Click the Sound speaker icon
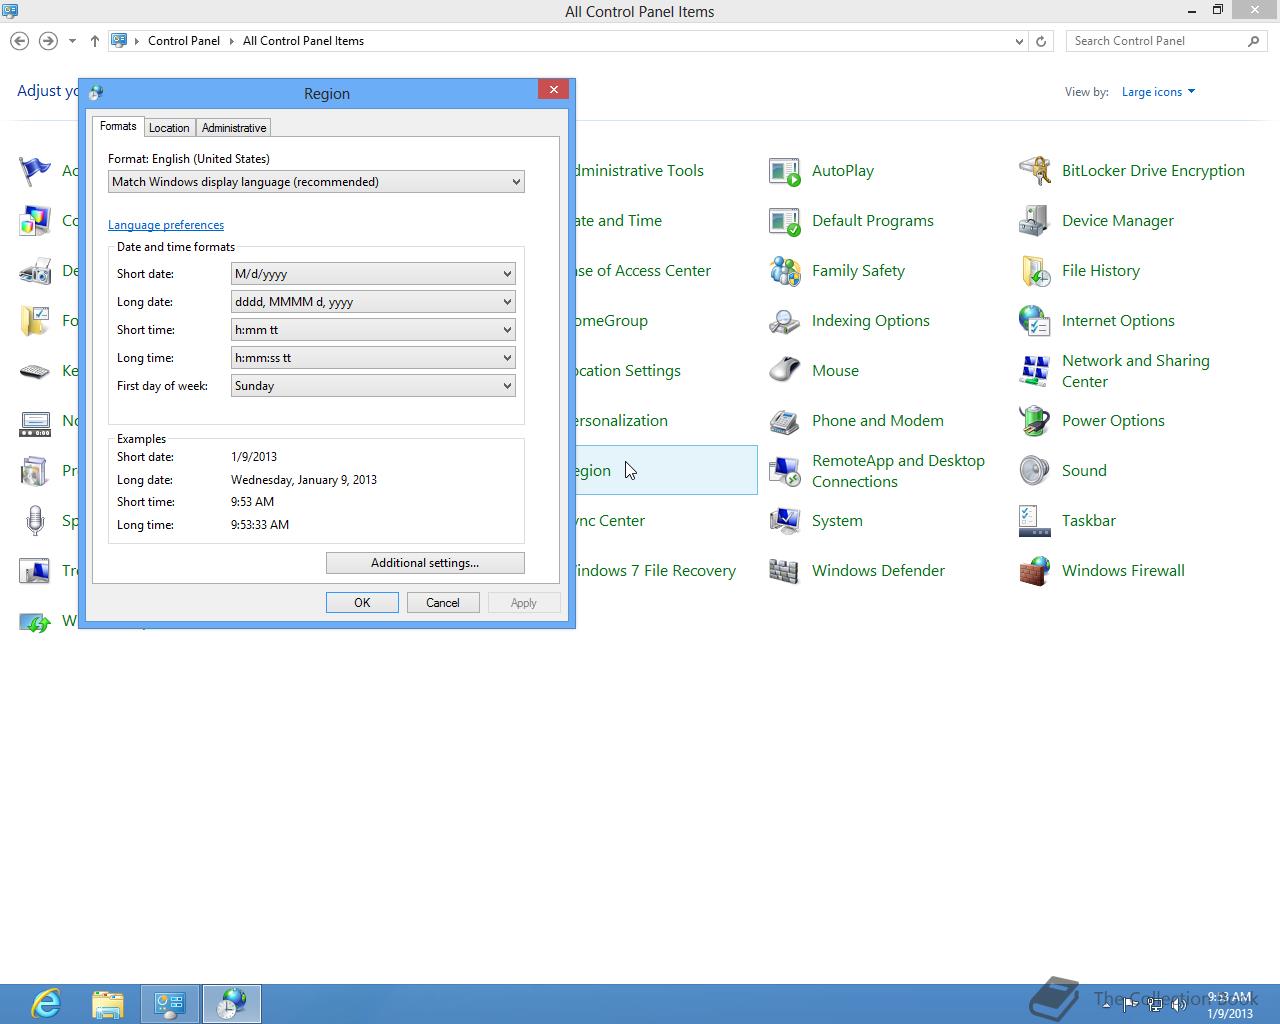Screen dimensions: 1280x1024 pos(1034,471)
